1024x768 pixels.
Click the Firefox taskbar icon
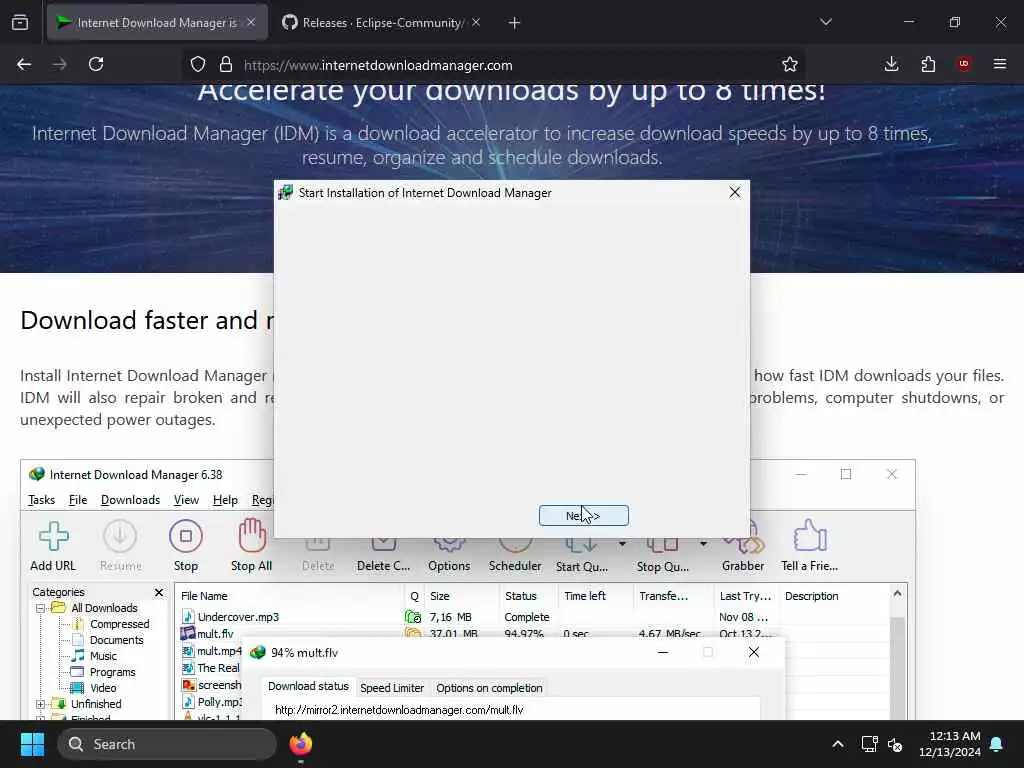tap(300, 744)
